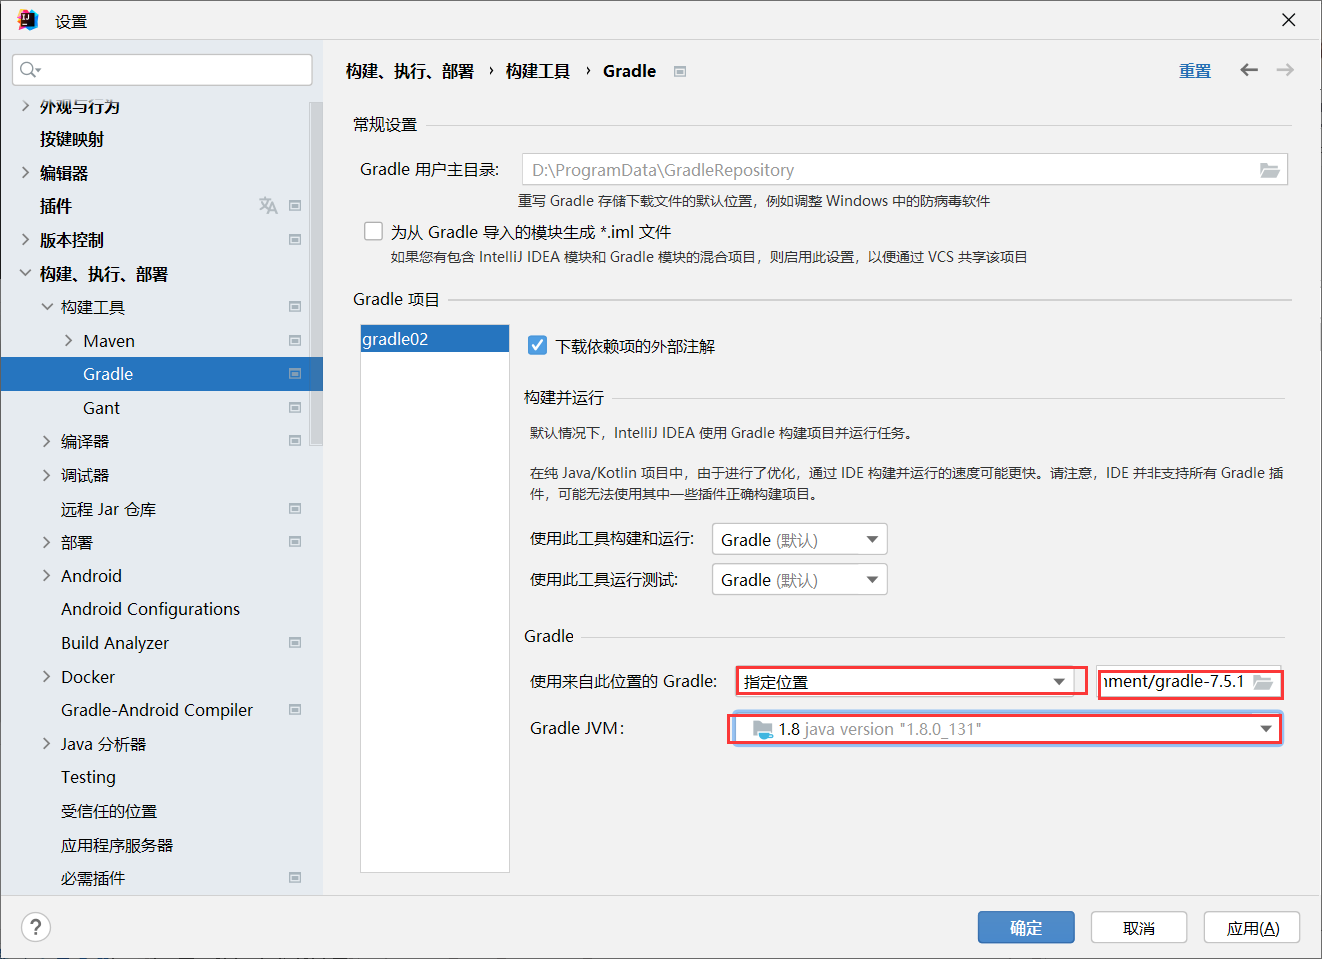Click the project-level icon beside Maven
Viewport: 1322px width, 959px height.
tap(295, 340)
